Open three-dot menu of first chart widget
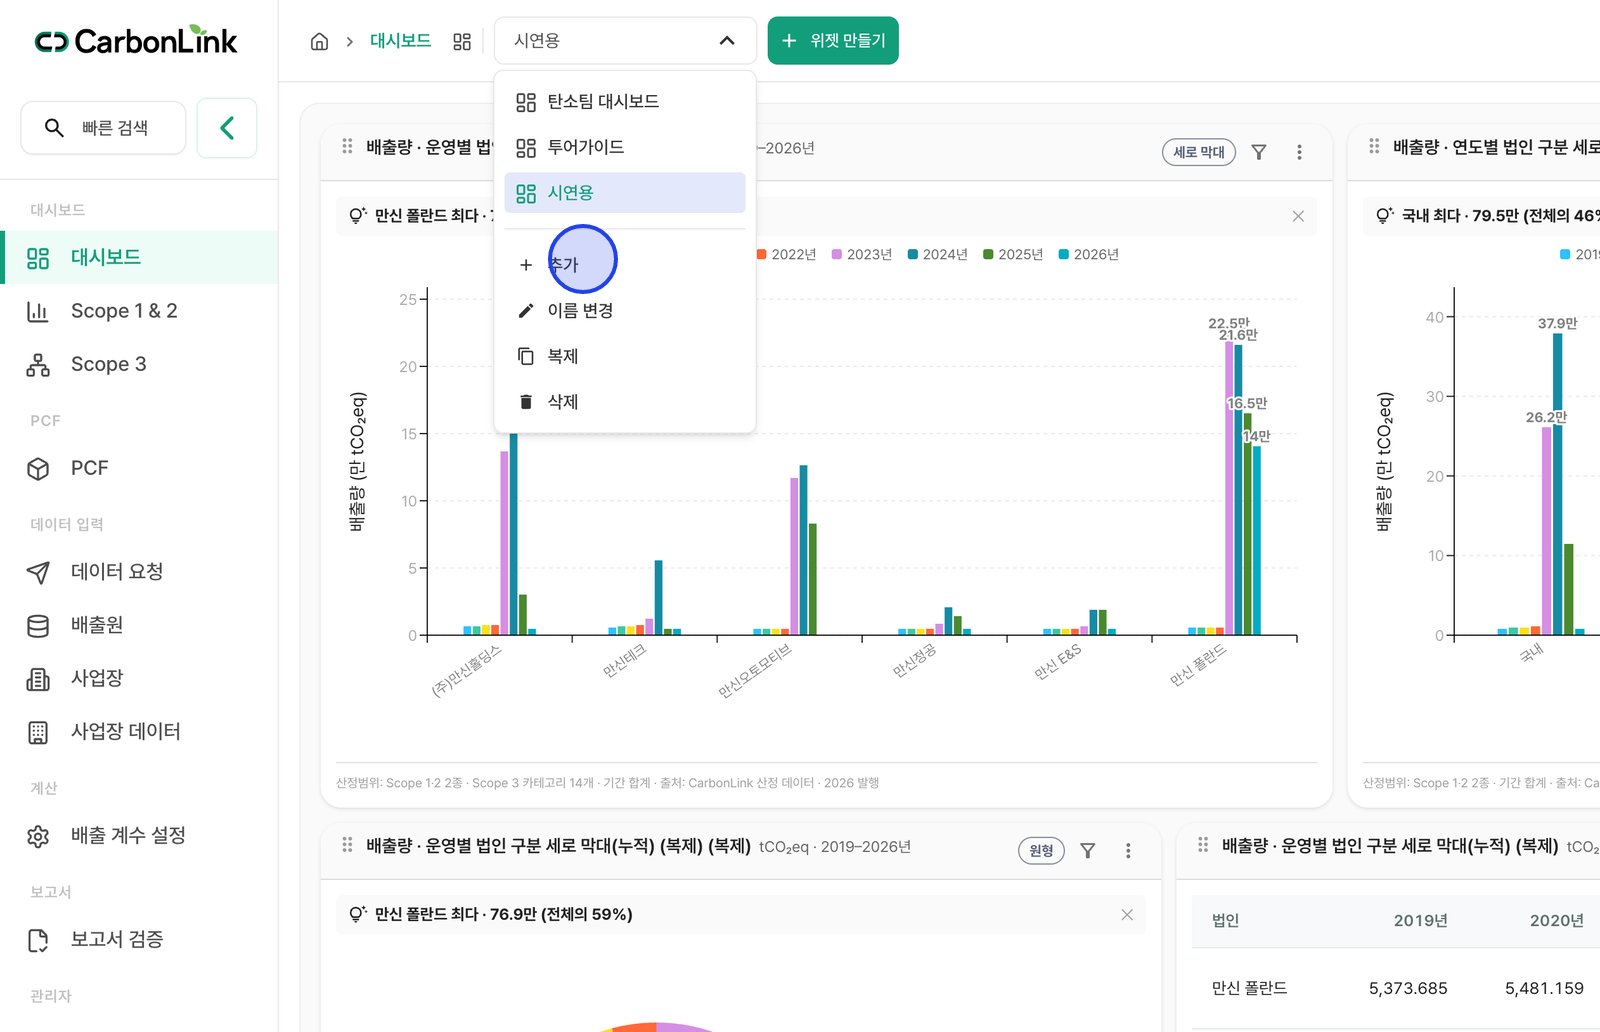1600x1032 pixels. [1299, 152]
